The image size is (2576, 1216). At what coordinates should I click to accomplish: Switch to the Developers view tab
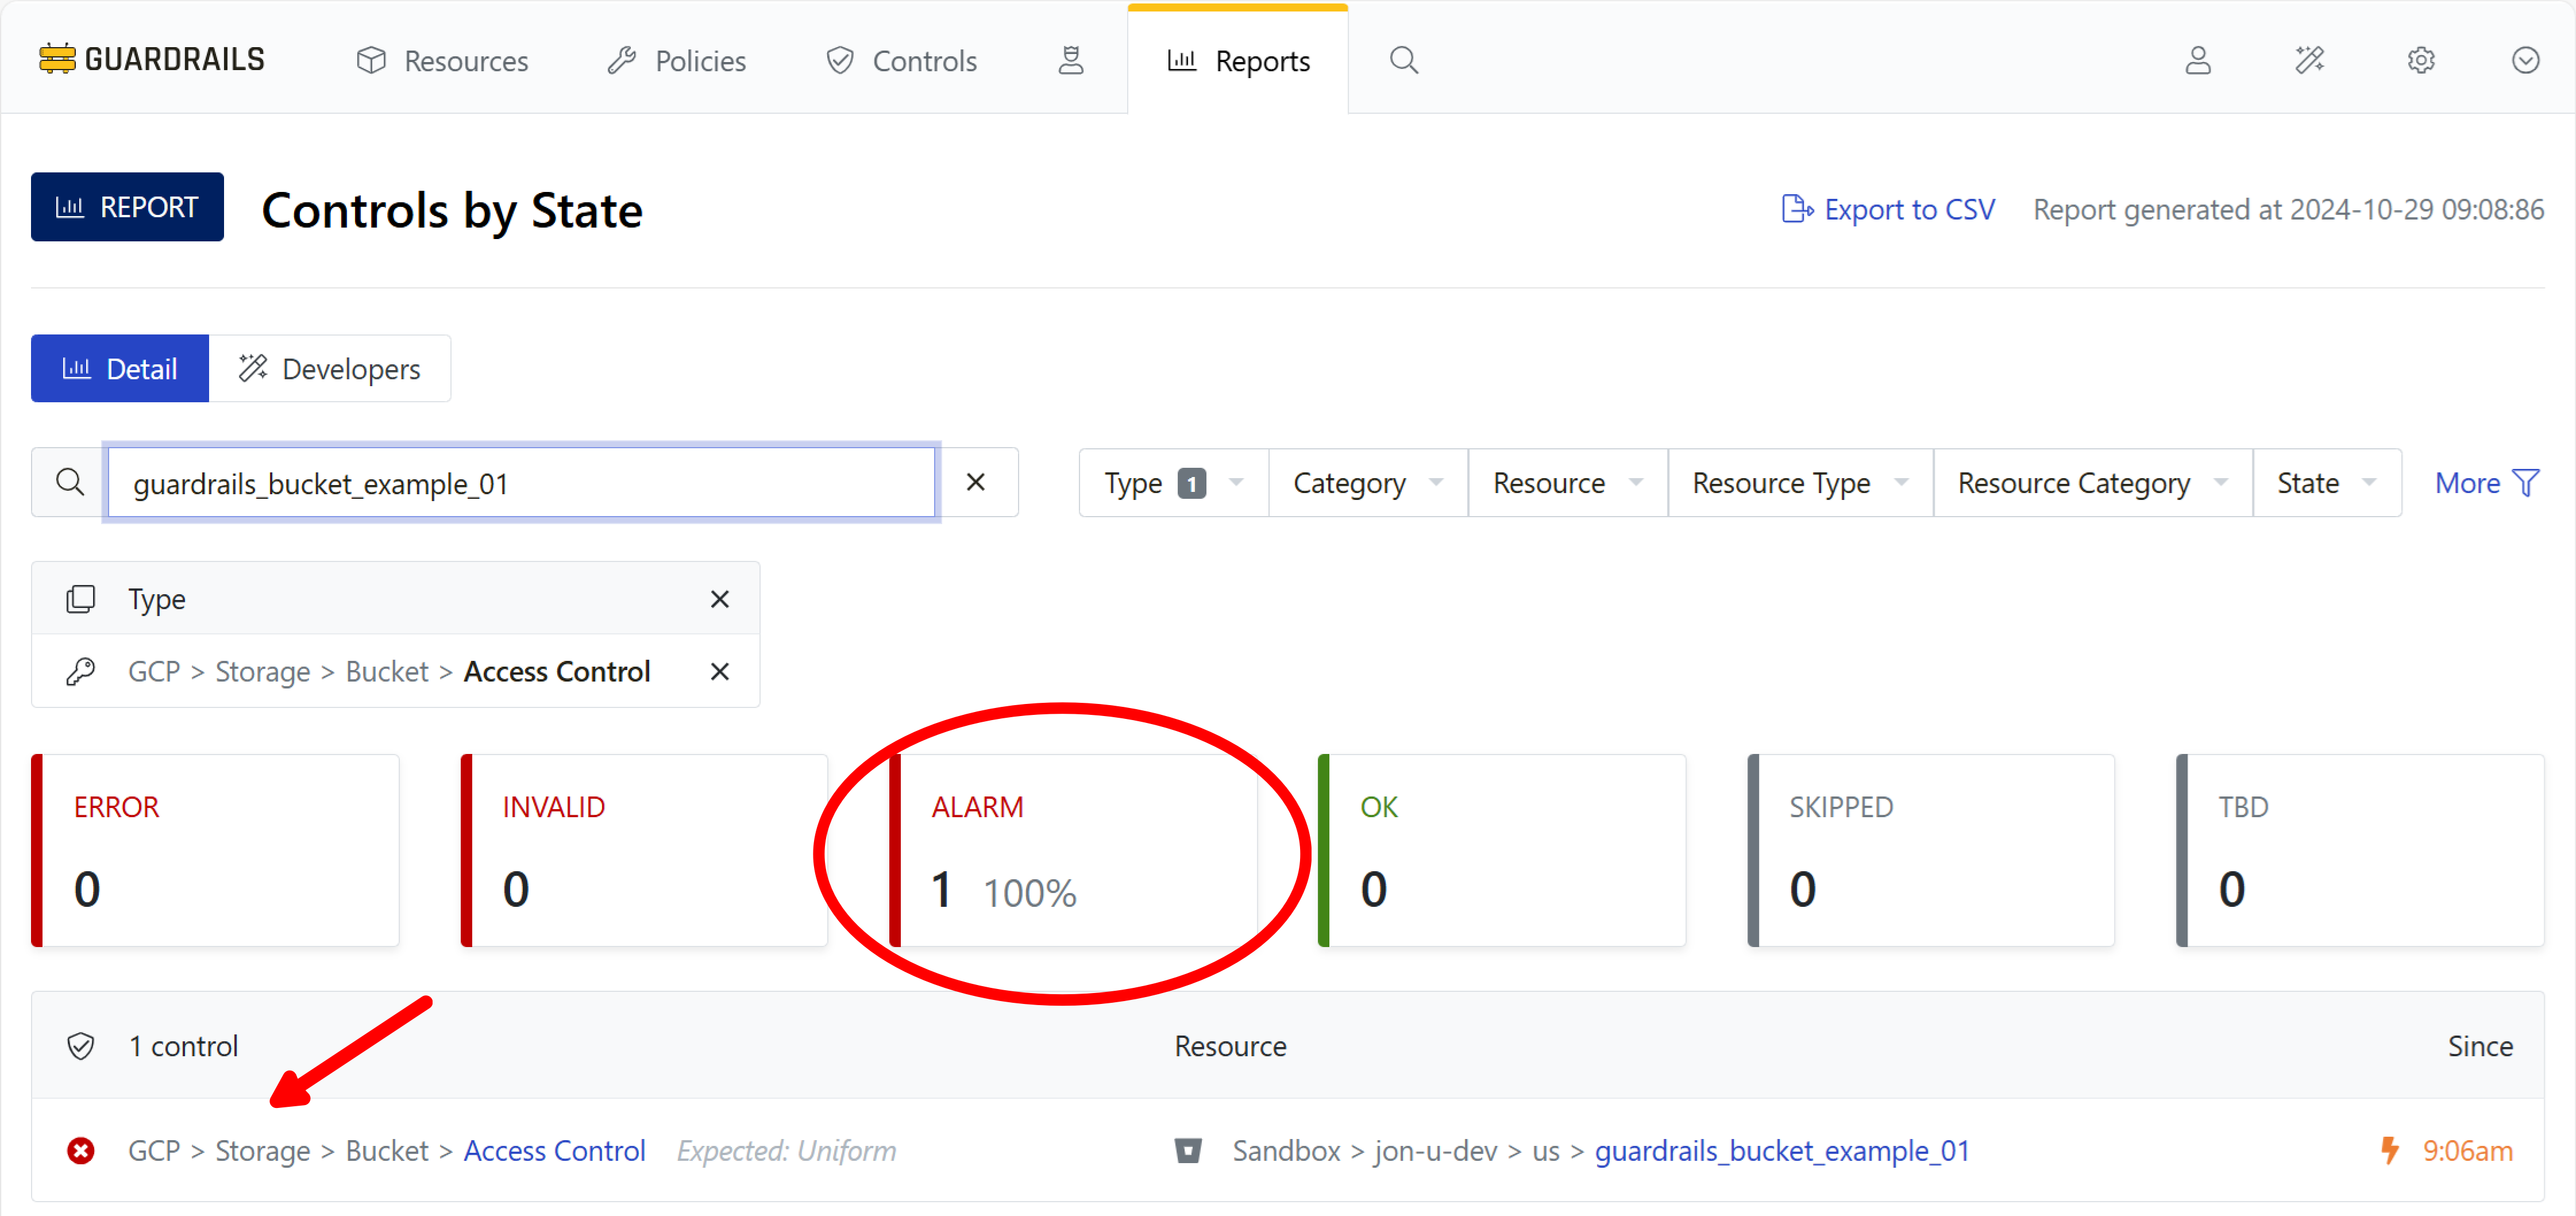pos(330,369)
